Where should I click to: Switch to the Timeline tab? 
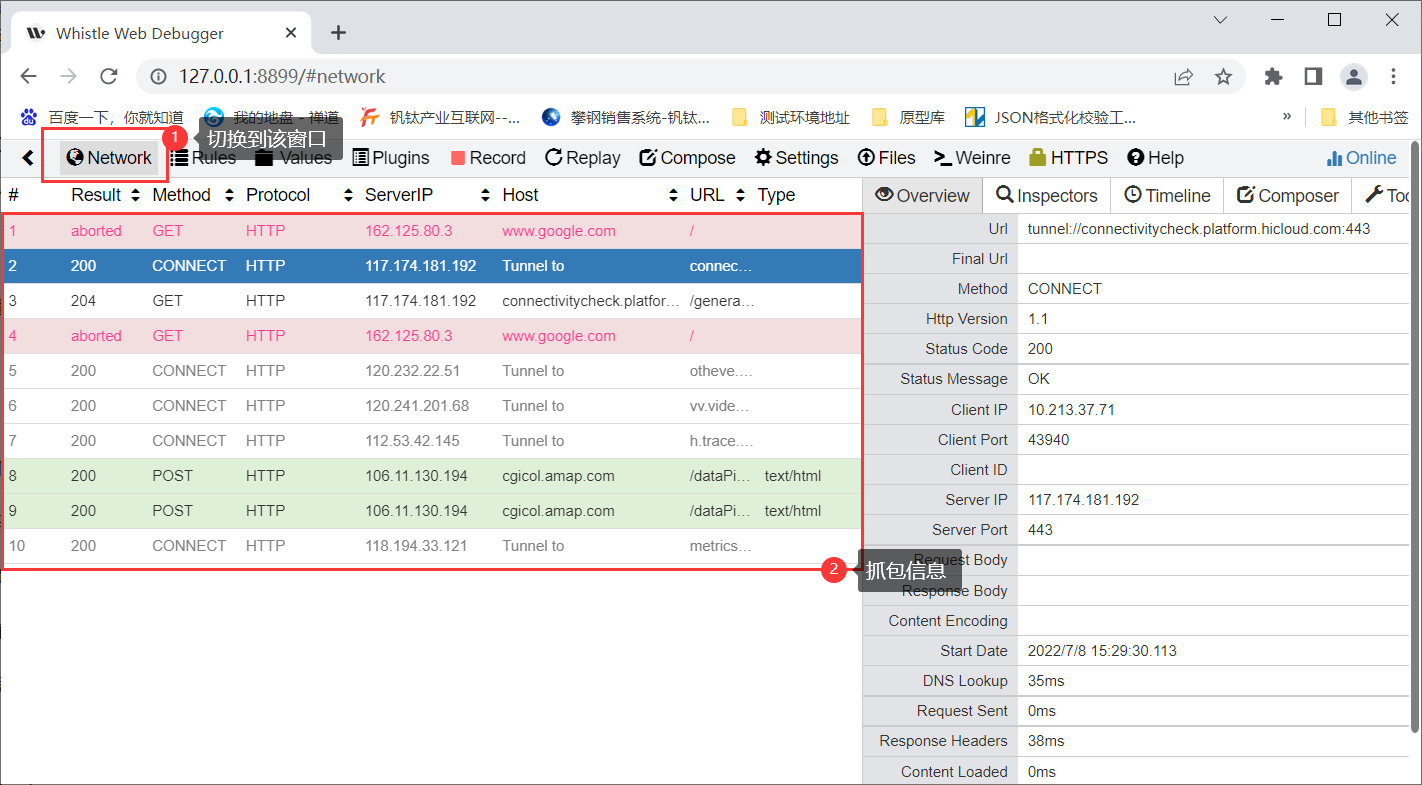(1167, 196)
